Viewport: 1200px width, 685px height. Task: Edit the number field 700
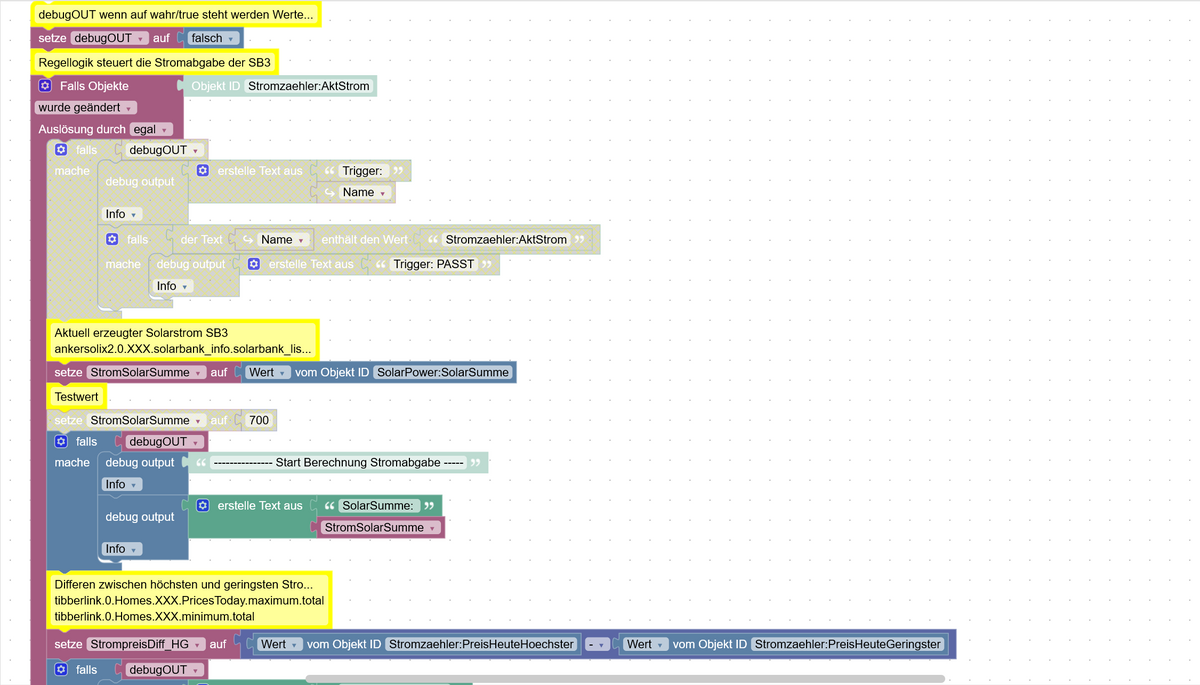[x=259, y=421]
